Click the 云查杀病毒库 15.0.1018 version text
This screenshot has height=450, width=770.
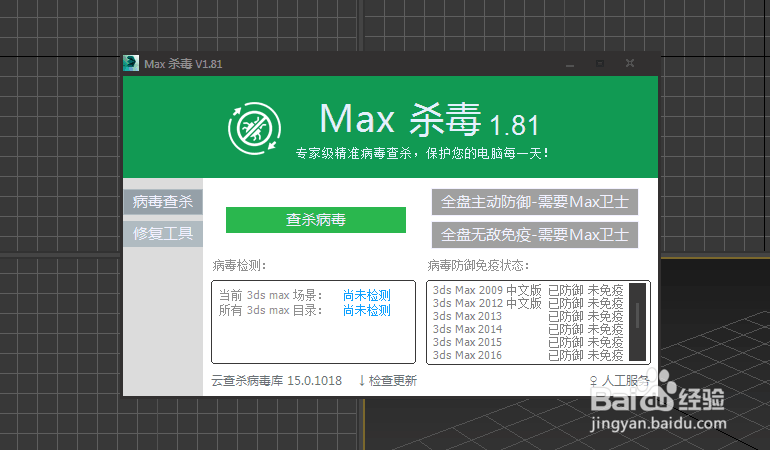click(276, 381)
